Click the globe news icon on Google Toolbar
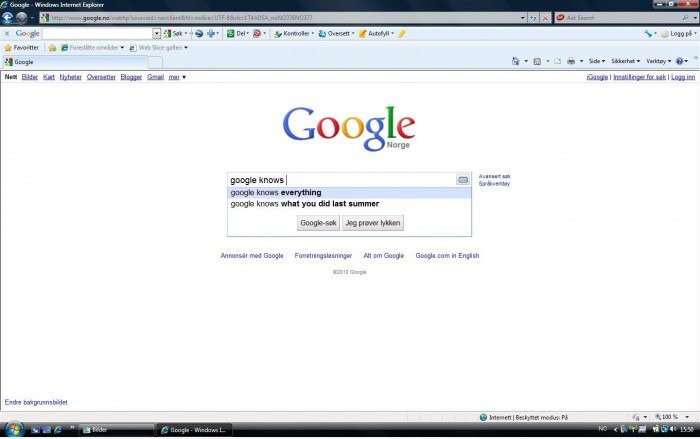 [199, 33]
